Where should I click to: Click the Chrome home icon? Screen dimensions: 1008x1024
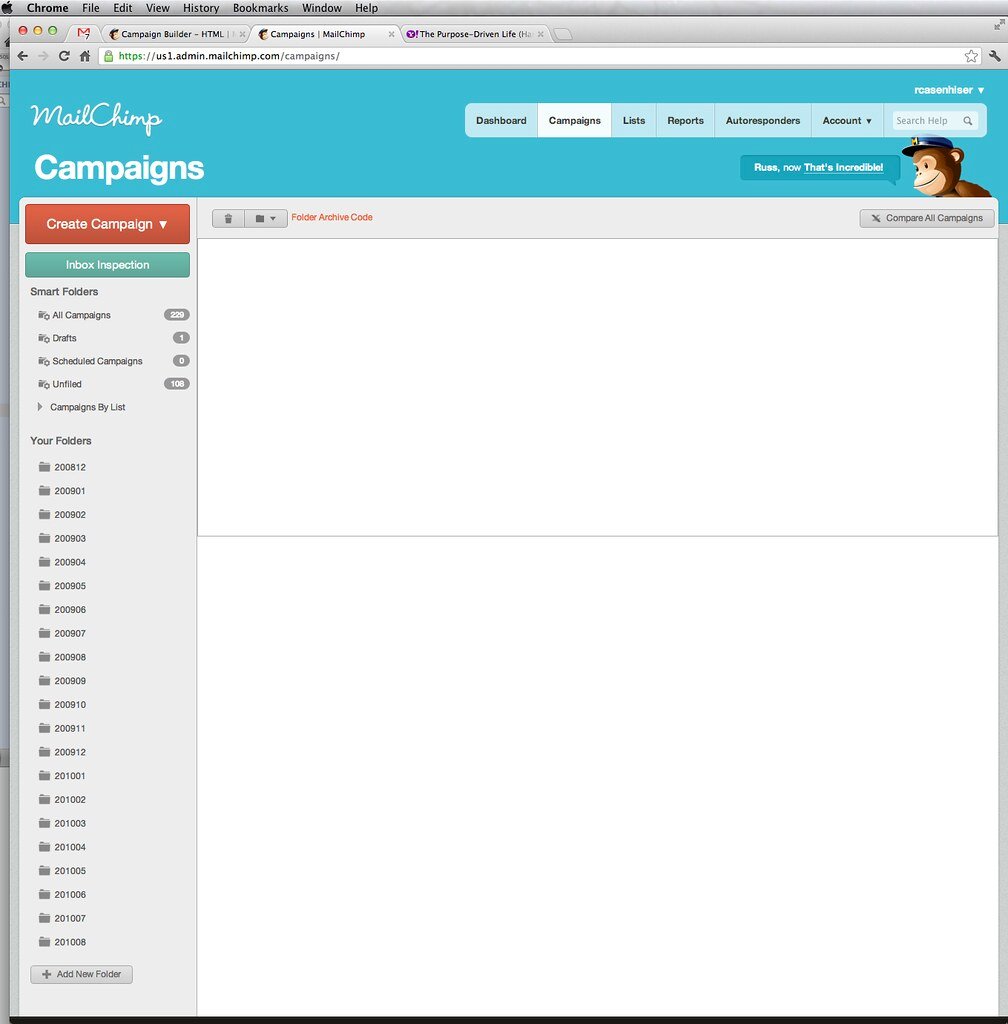(x=85, y=56)
